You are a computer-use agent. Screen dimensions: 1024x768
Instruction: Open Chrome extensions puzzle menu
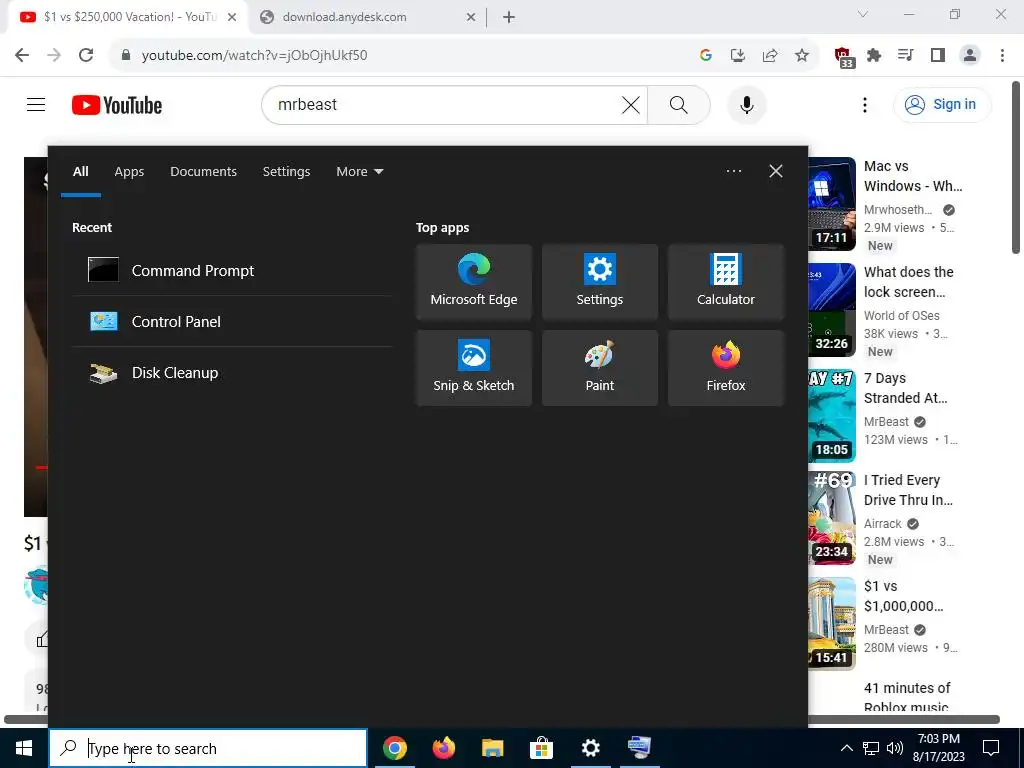(x=874, y=56)
